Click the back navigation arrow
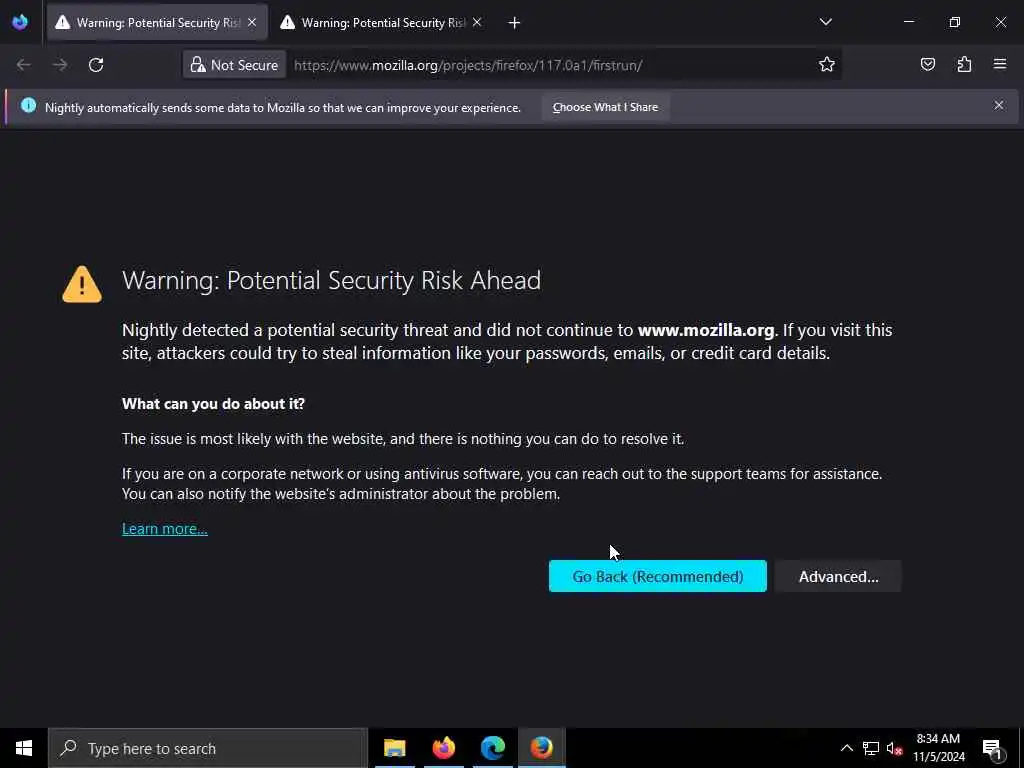The image size is (1024, 768). (x=24, y=65)
